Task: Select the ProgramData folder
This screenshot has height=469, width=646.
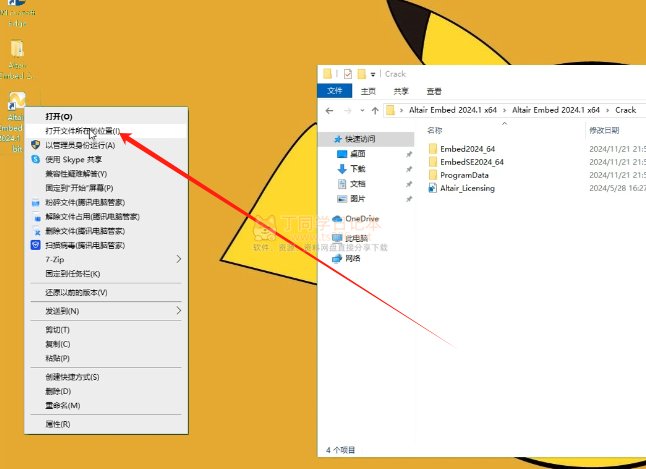Action: click(x=464, y=175)
